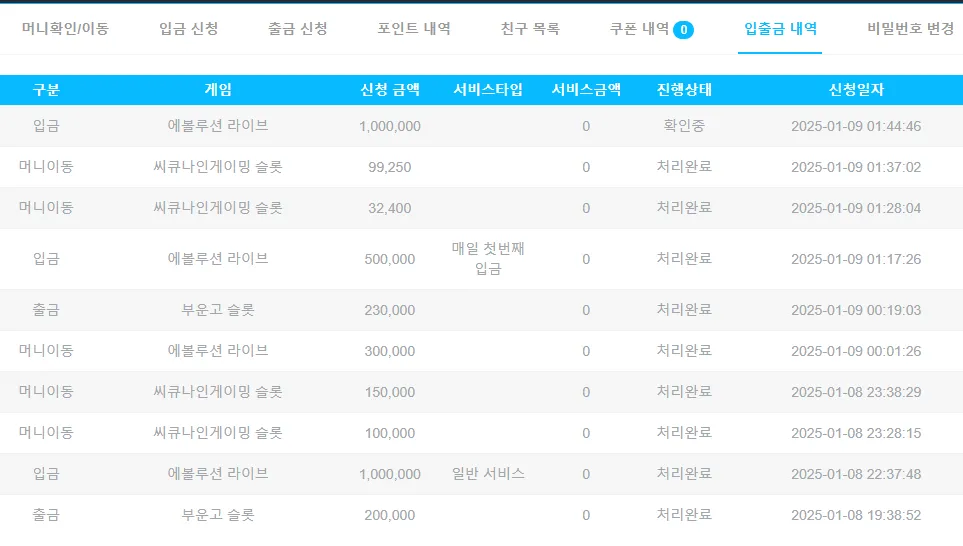Click the 서비스타입 column header

click(488, 90)
